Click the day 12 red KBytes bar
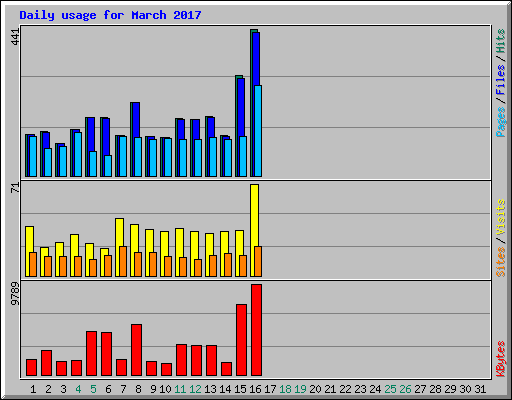This screenshot has width=512, height=400. point(196,361)
